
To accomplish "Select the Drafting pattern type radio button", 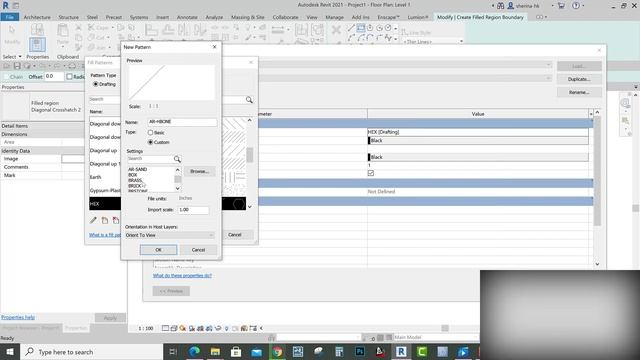I will click(96, 84).
